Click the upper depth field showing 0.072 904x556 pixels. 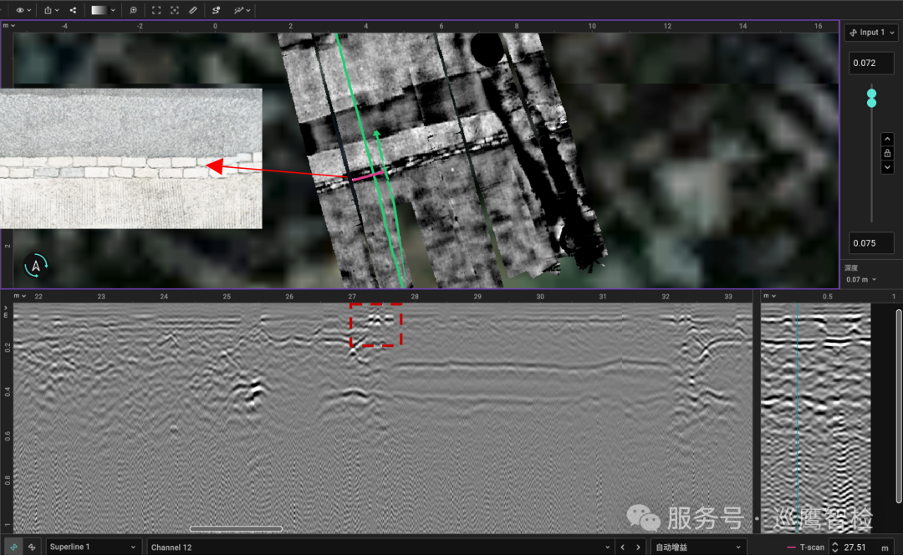pos(871,63)
